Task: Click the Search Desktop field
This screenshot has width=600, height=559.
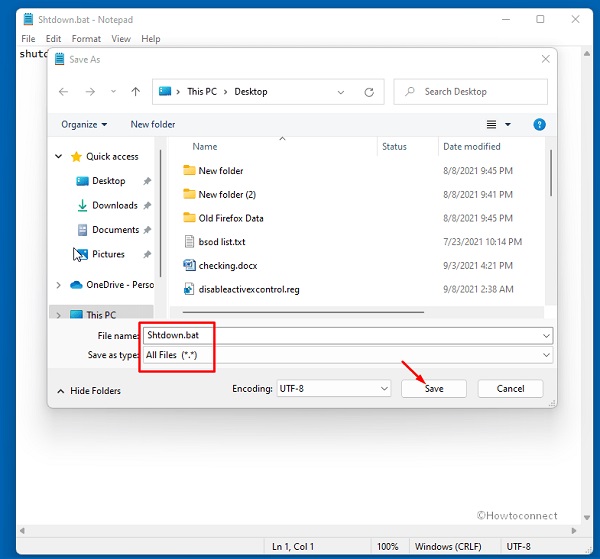Action: (471, 92)
